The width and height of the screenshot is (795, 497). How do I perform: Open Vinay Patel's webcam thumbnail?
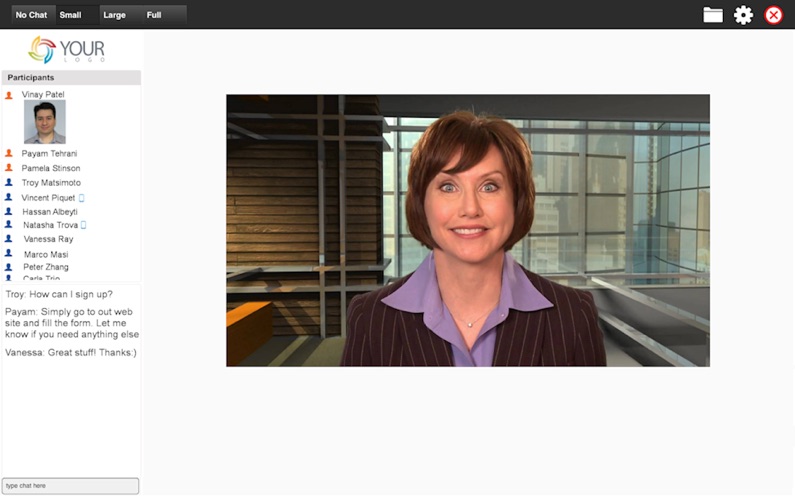click(45, 122)
